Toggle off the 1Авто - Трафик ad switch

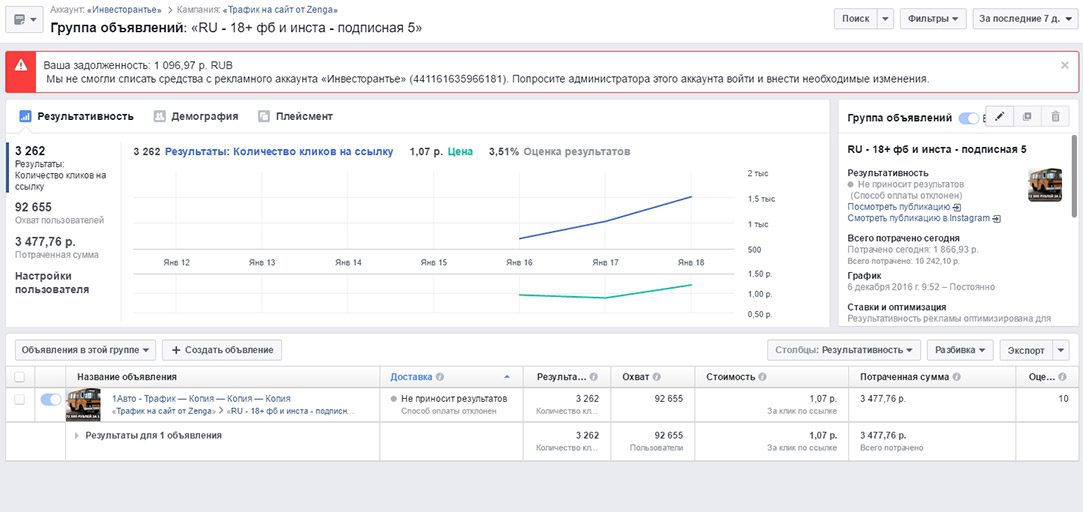click(50, 399)
